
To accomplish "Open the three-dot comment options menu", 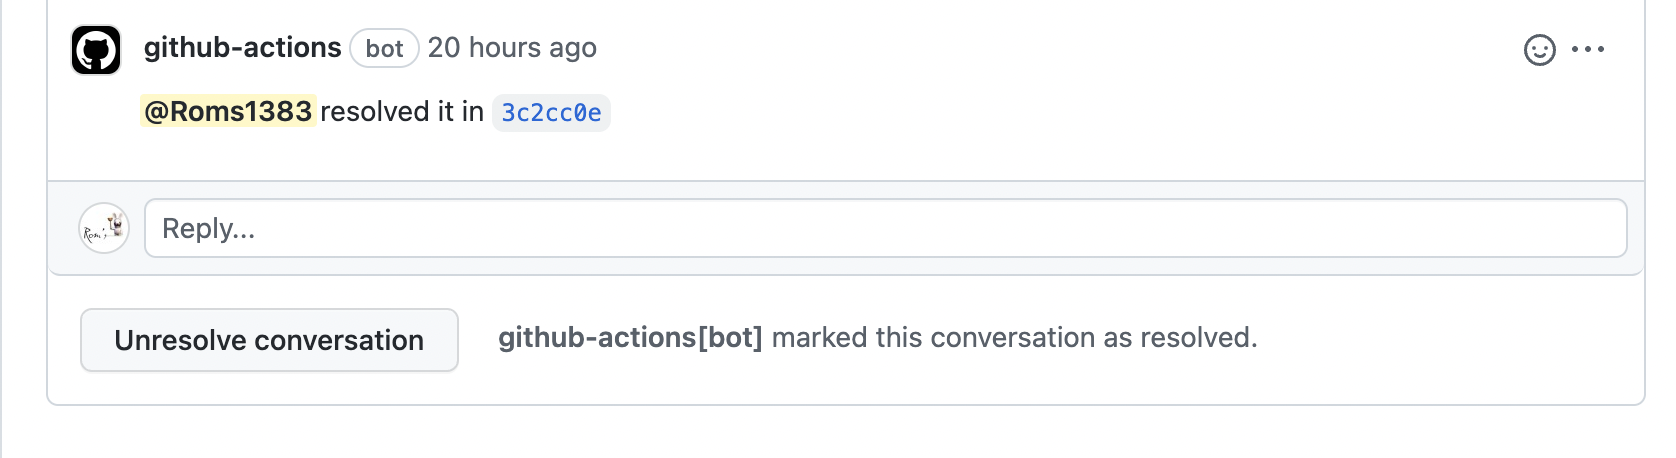I will pyautogui.click(x=1588, y=49).
